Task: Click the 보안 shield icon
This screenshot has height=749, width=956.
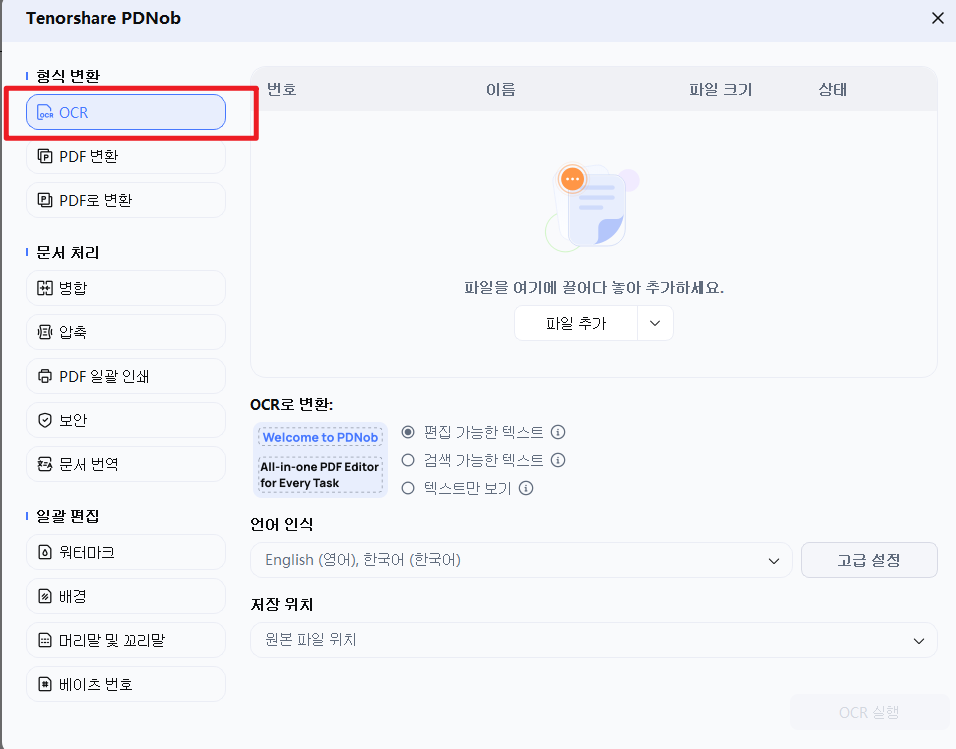Action: click(45, 420)
